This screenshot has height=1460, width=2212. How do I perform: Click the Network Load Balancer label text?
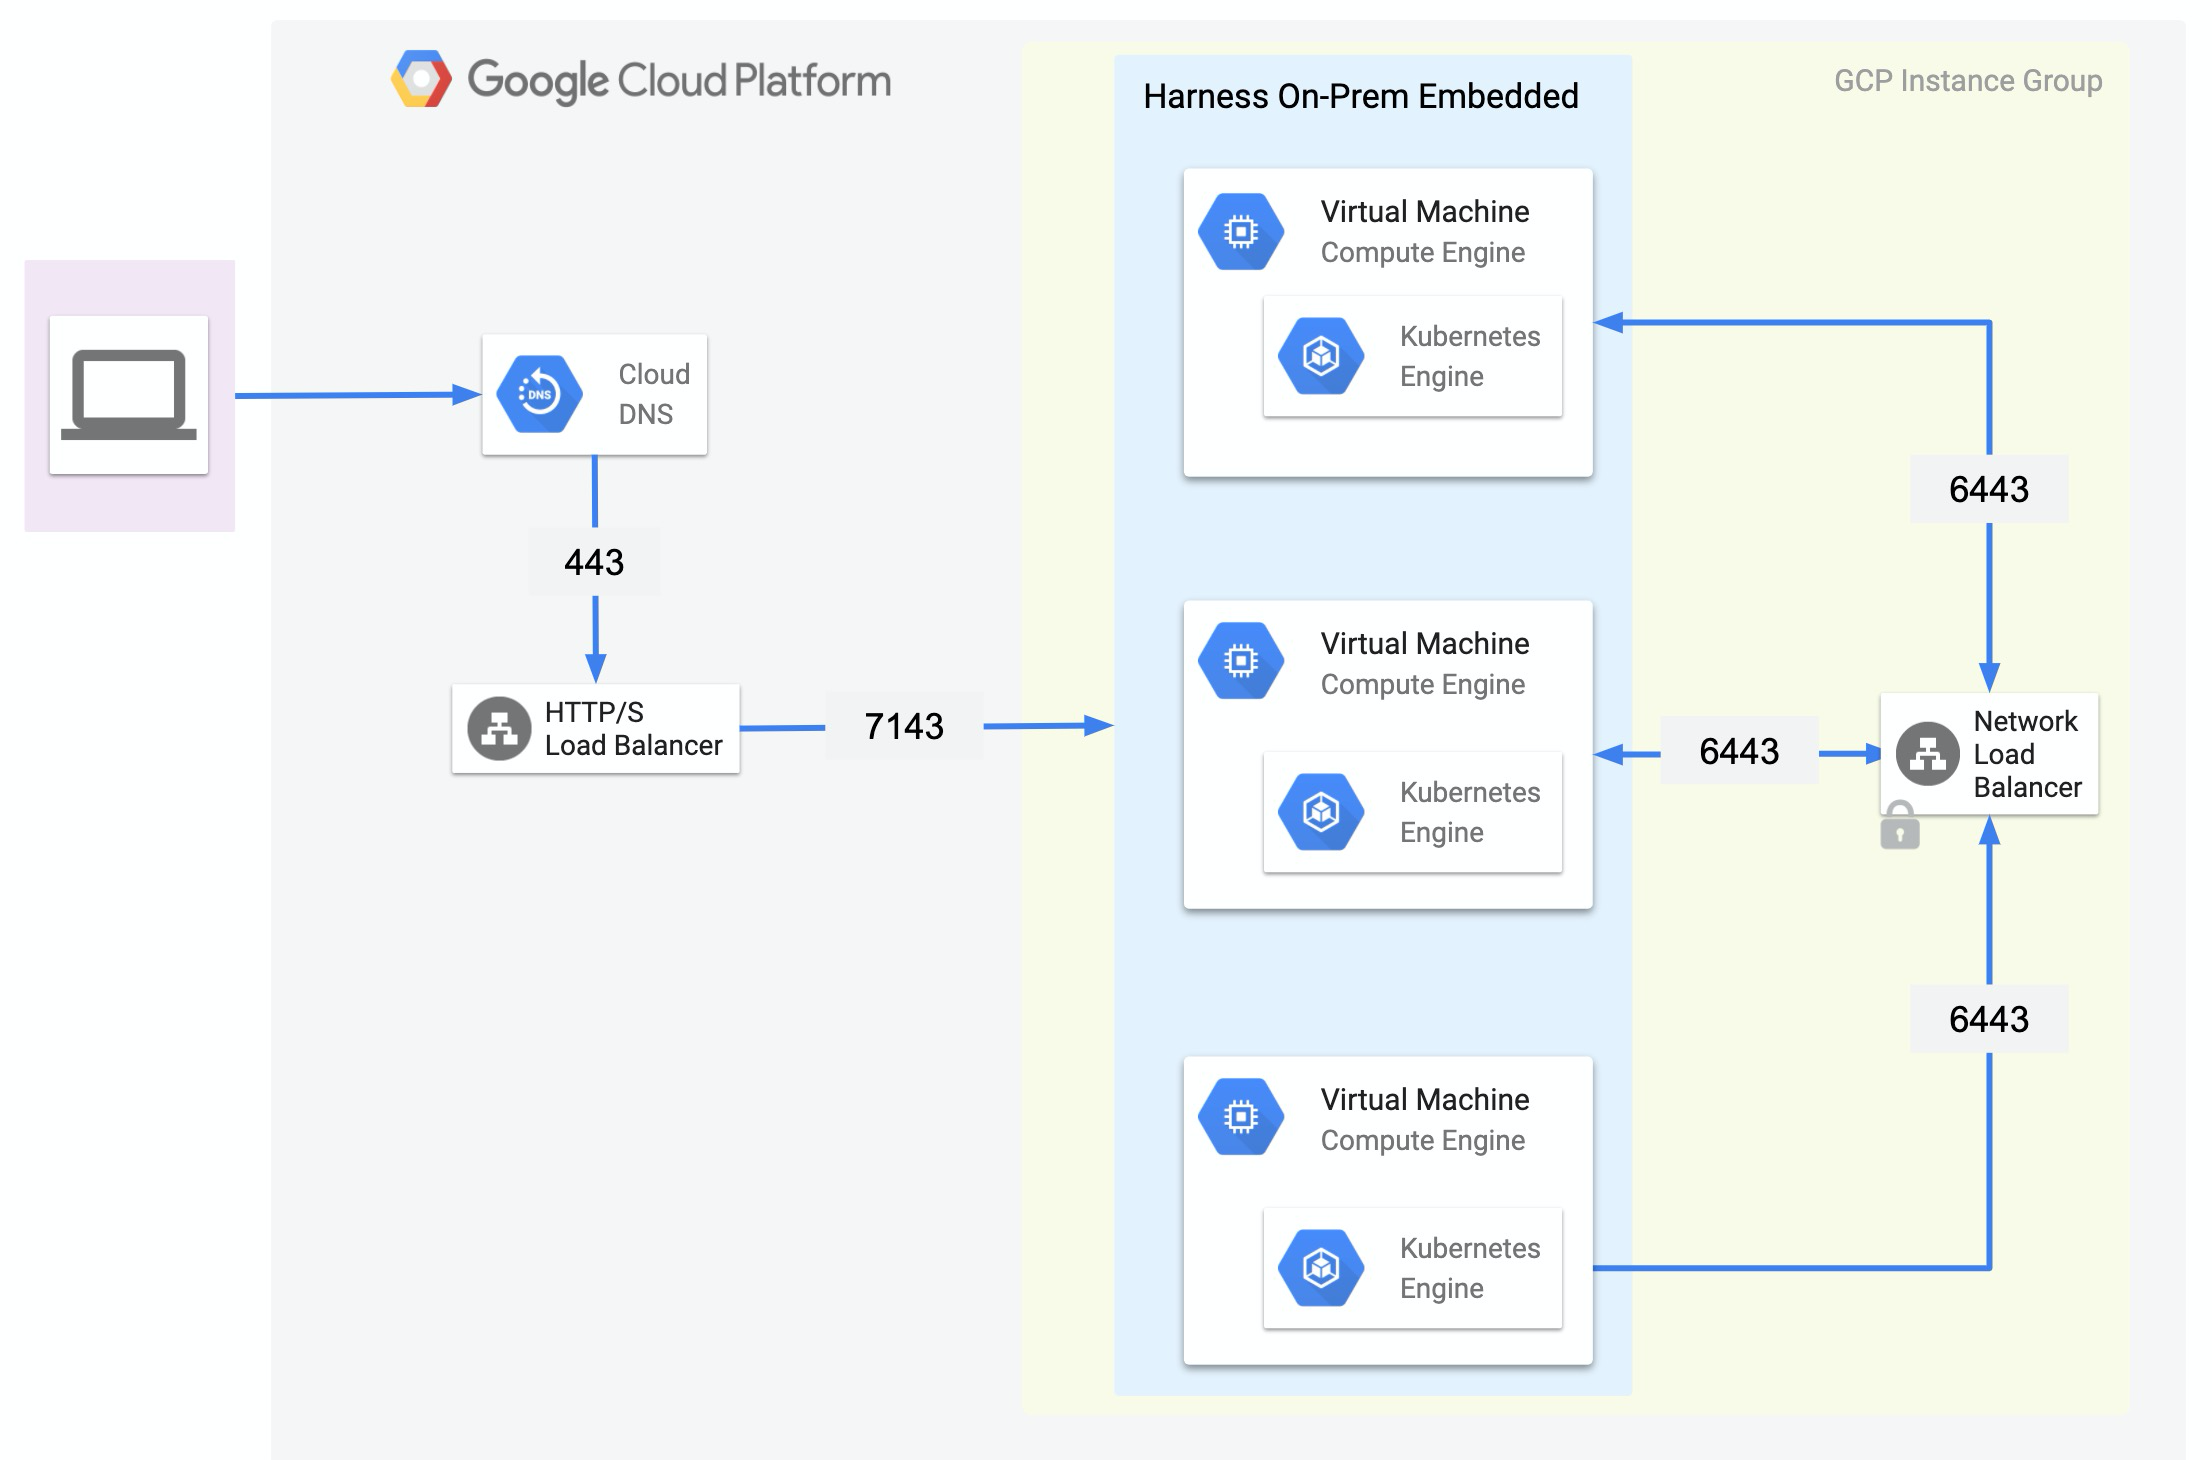(x=2027, y=754)
